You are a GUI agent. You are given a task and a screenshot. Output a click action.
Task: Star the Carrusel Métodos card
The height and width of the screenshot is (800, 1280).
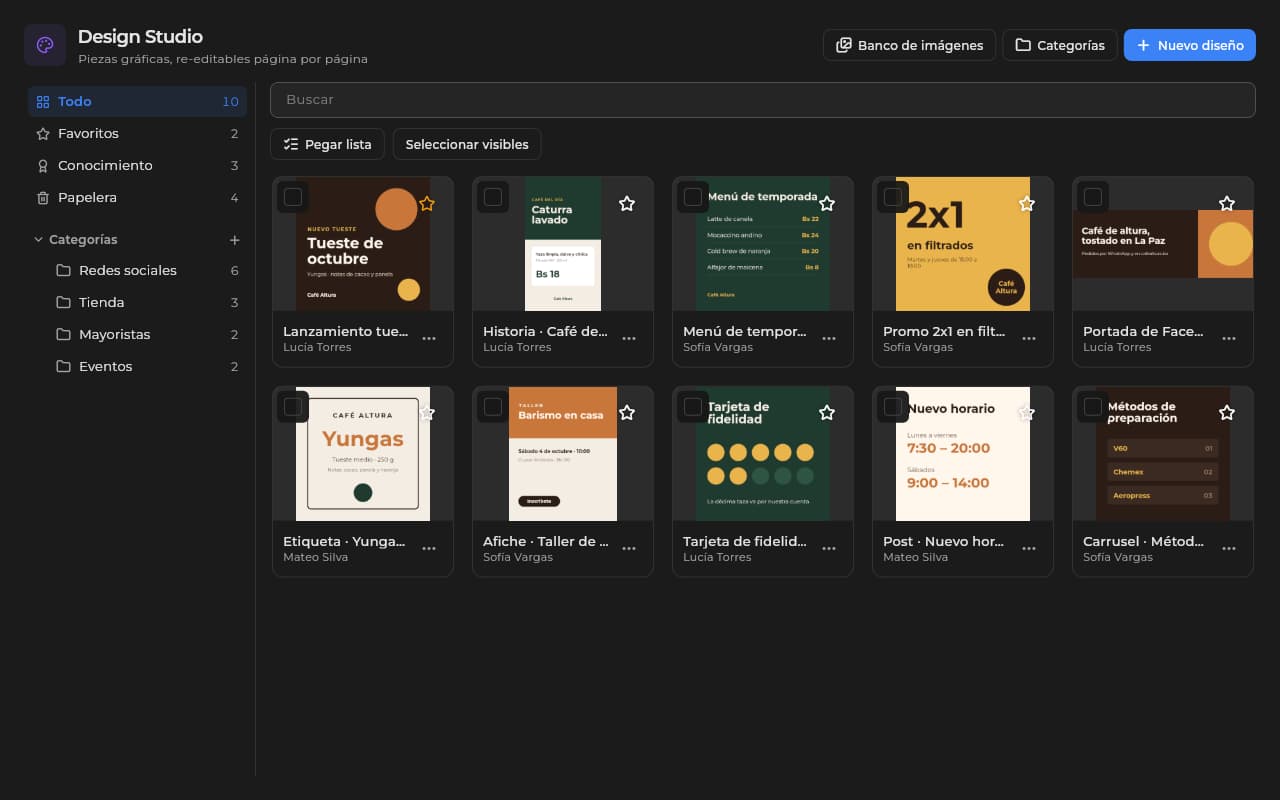pyautogui.click(x=1227, y=413)
